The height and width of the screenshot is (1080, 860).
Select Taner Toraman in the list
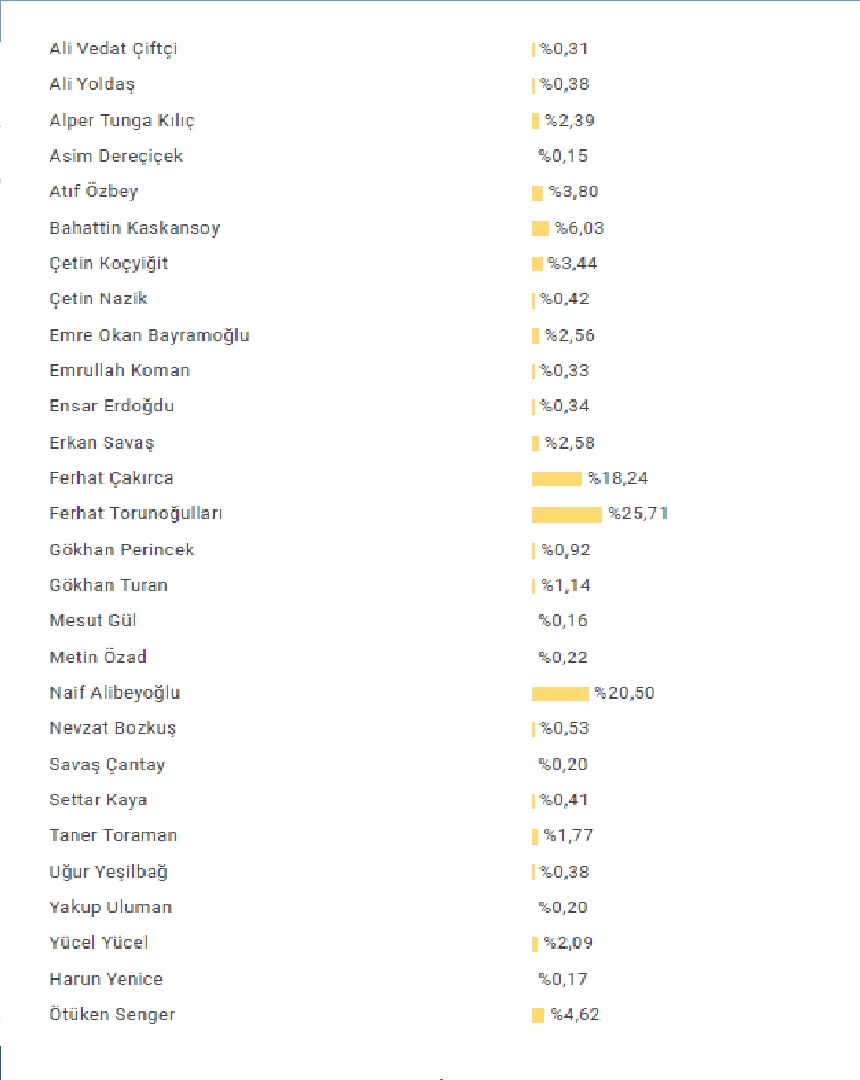113,836
